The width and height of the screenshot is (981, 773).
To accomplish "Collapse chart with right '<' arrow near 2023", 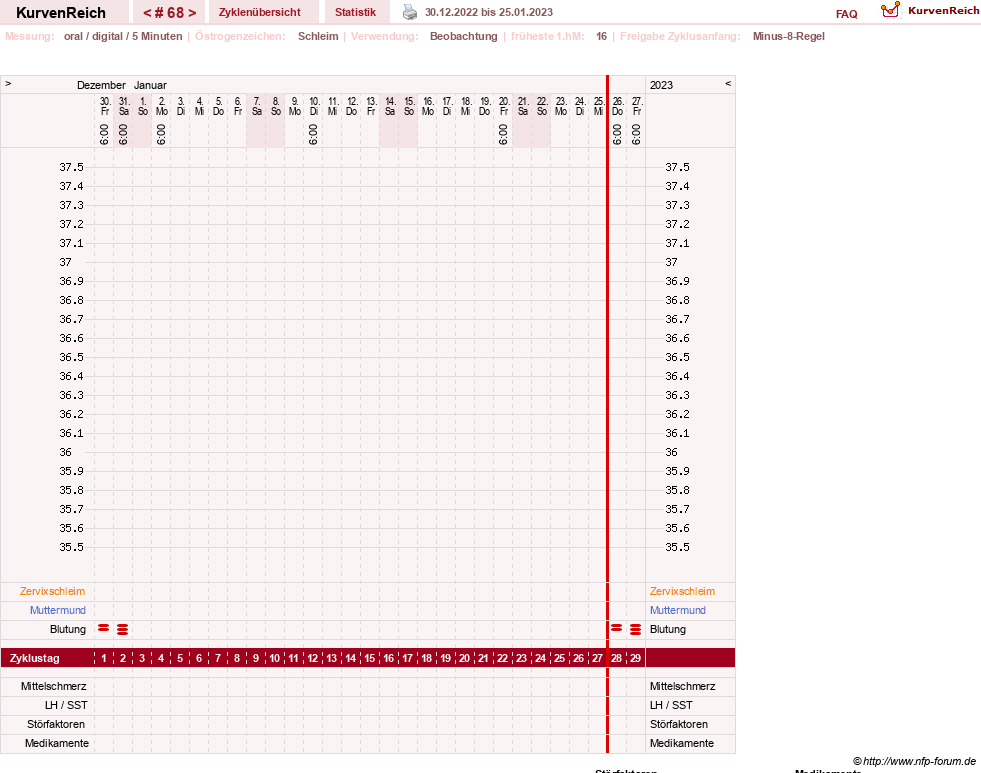I will click(x=728, y=83).
